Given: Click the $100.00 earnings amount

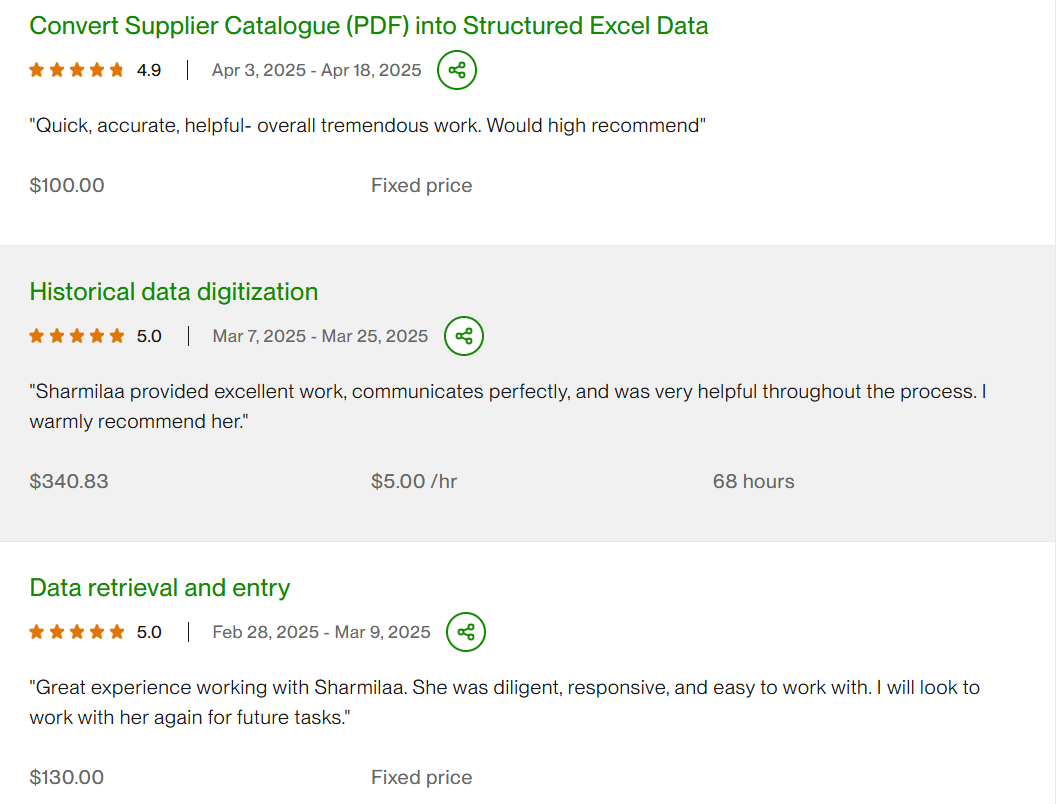Looking at the screenshot, I should coord(67,185).
